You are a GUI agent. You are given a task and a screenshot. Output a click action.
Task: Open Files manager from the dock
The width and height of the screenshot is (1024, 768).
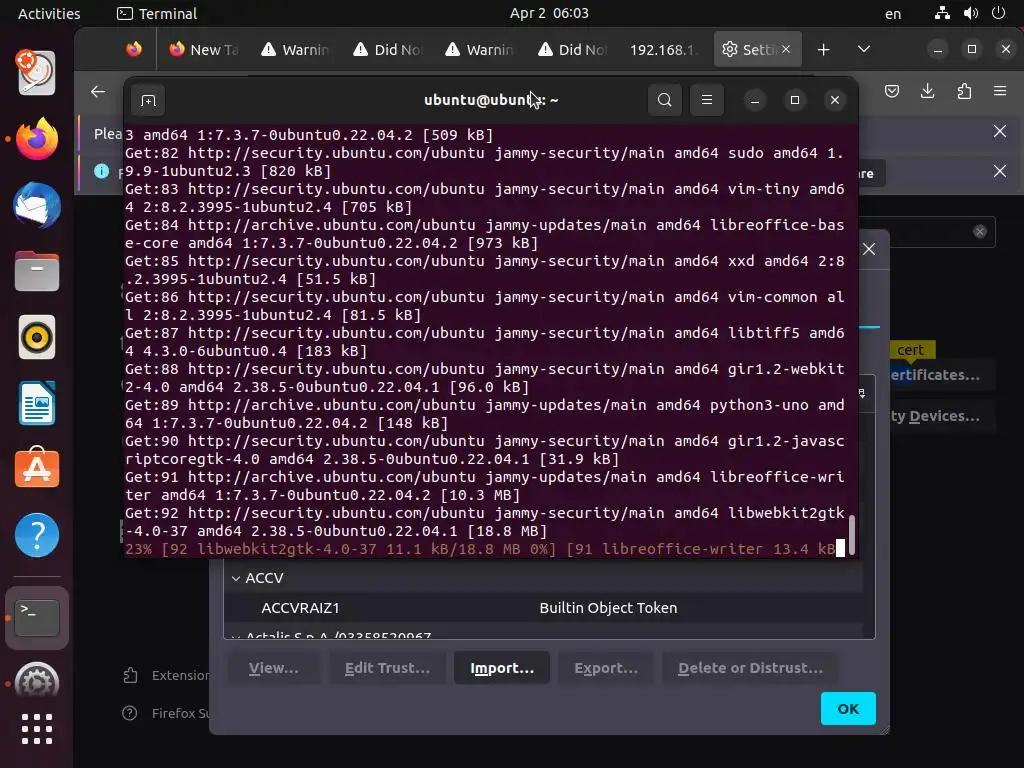click(x=37, y=271)
